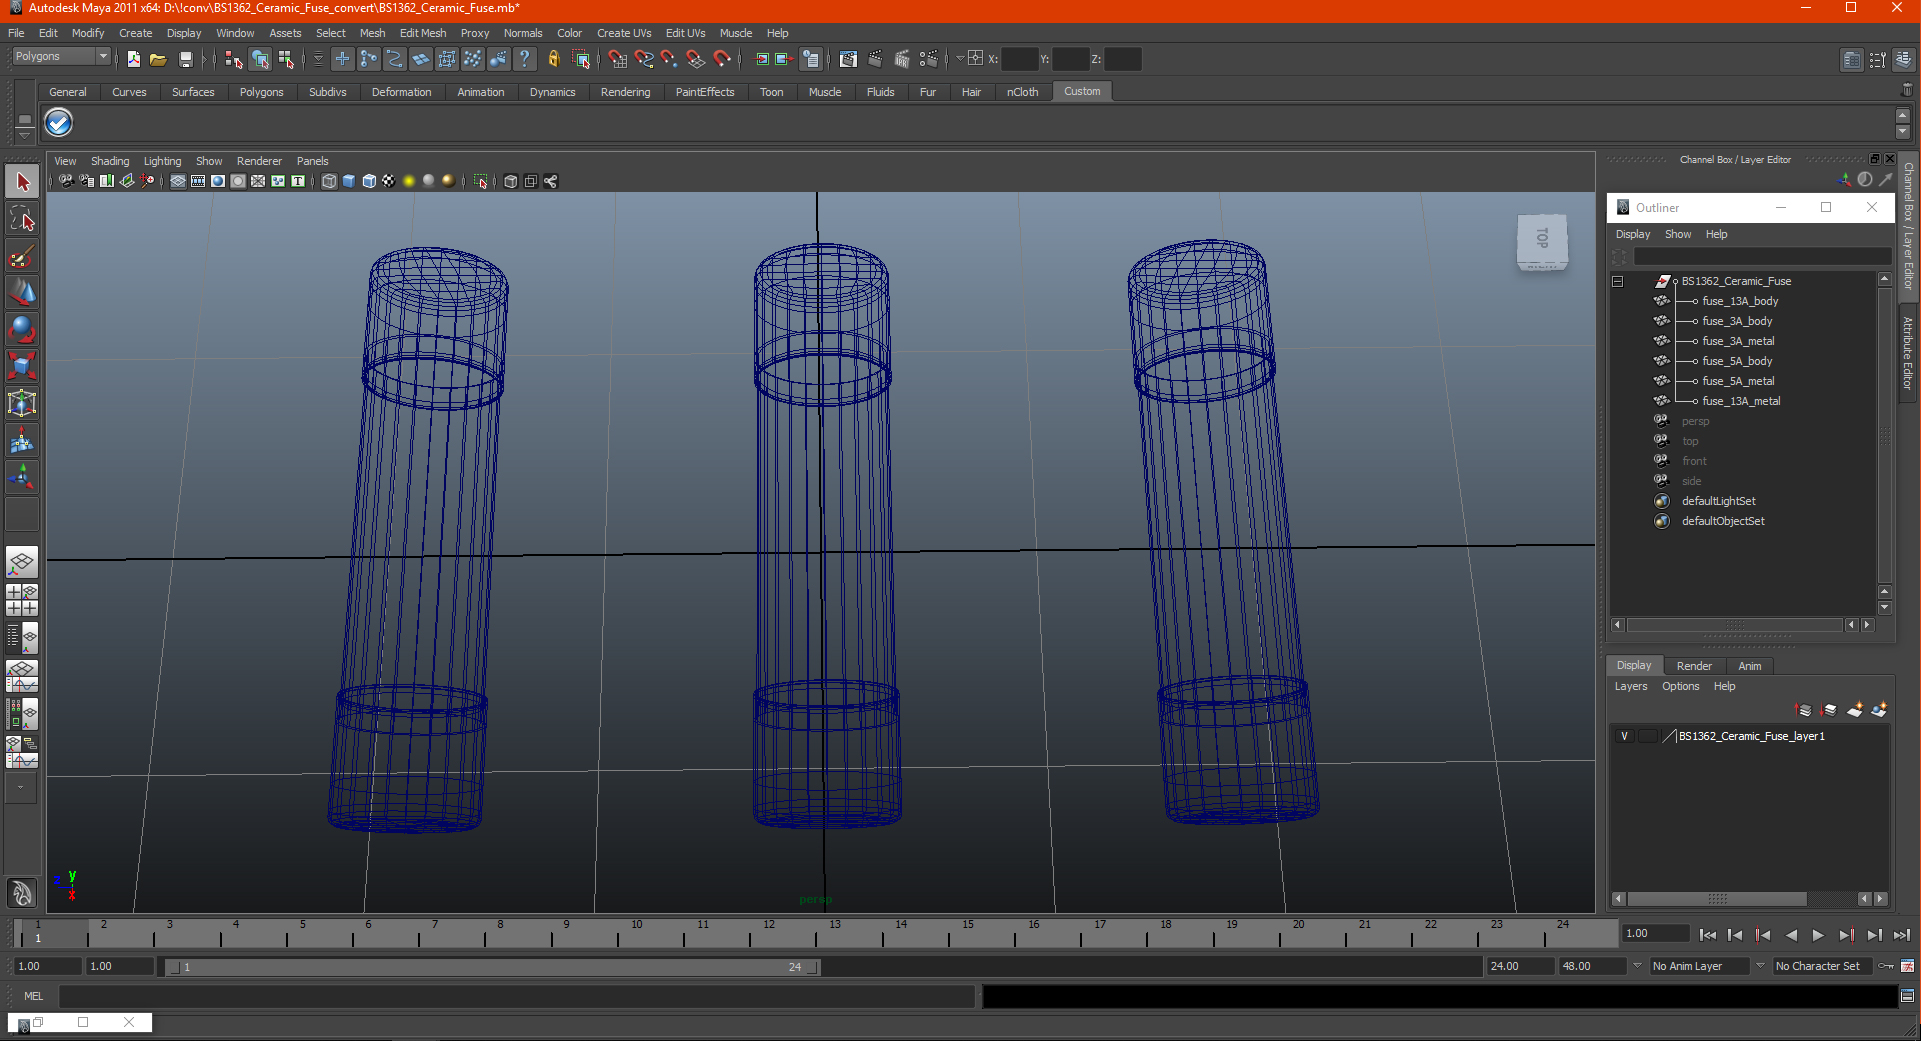The image size is (1921, 1041).
Task: Move selected layer up icon
Action: [1803, 710]
